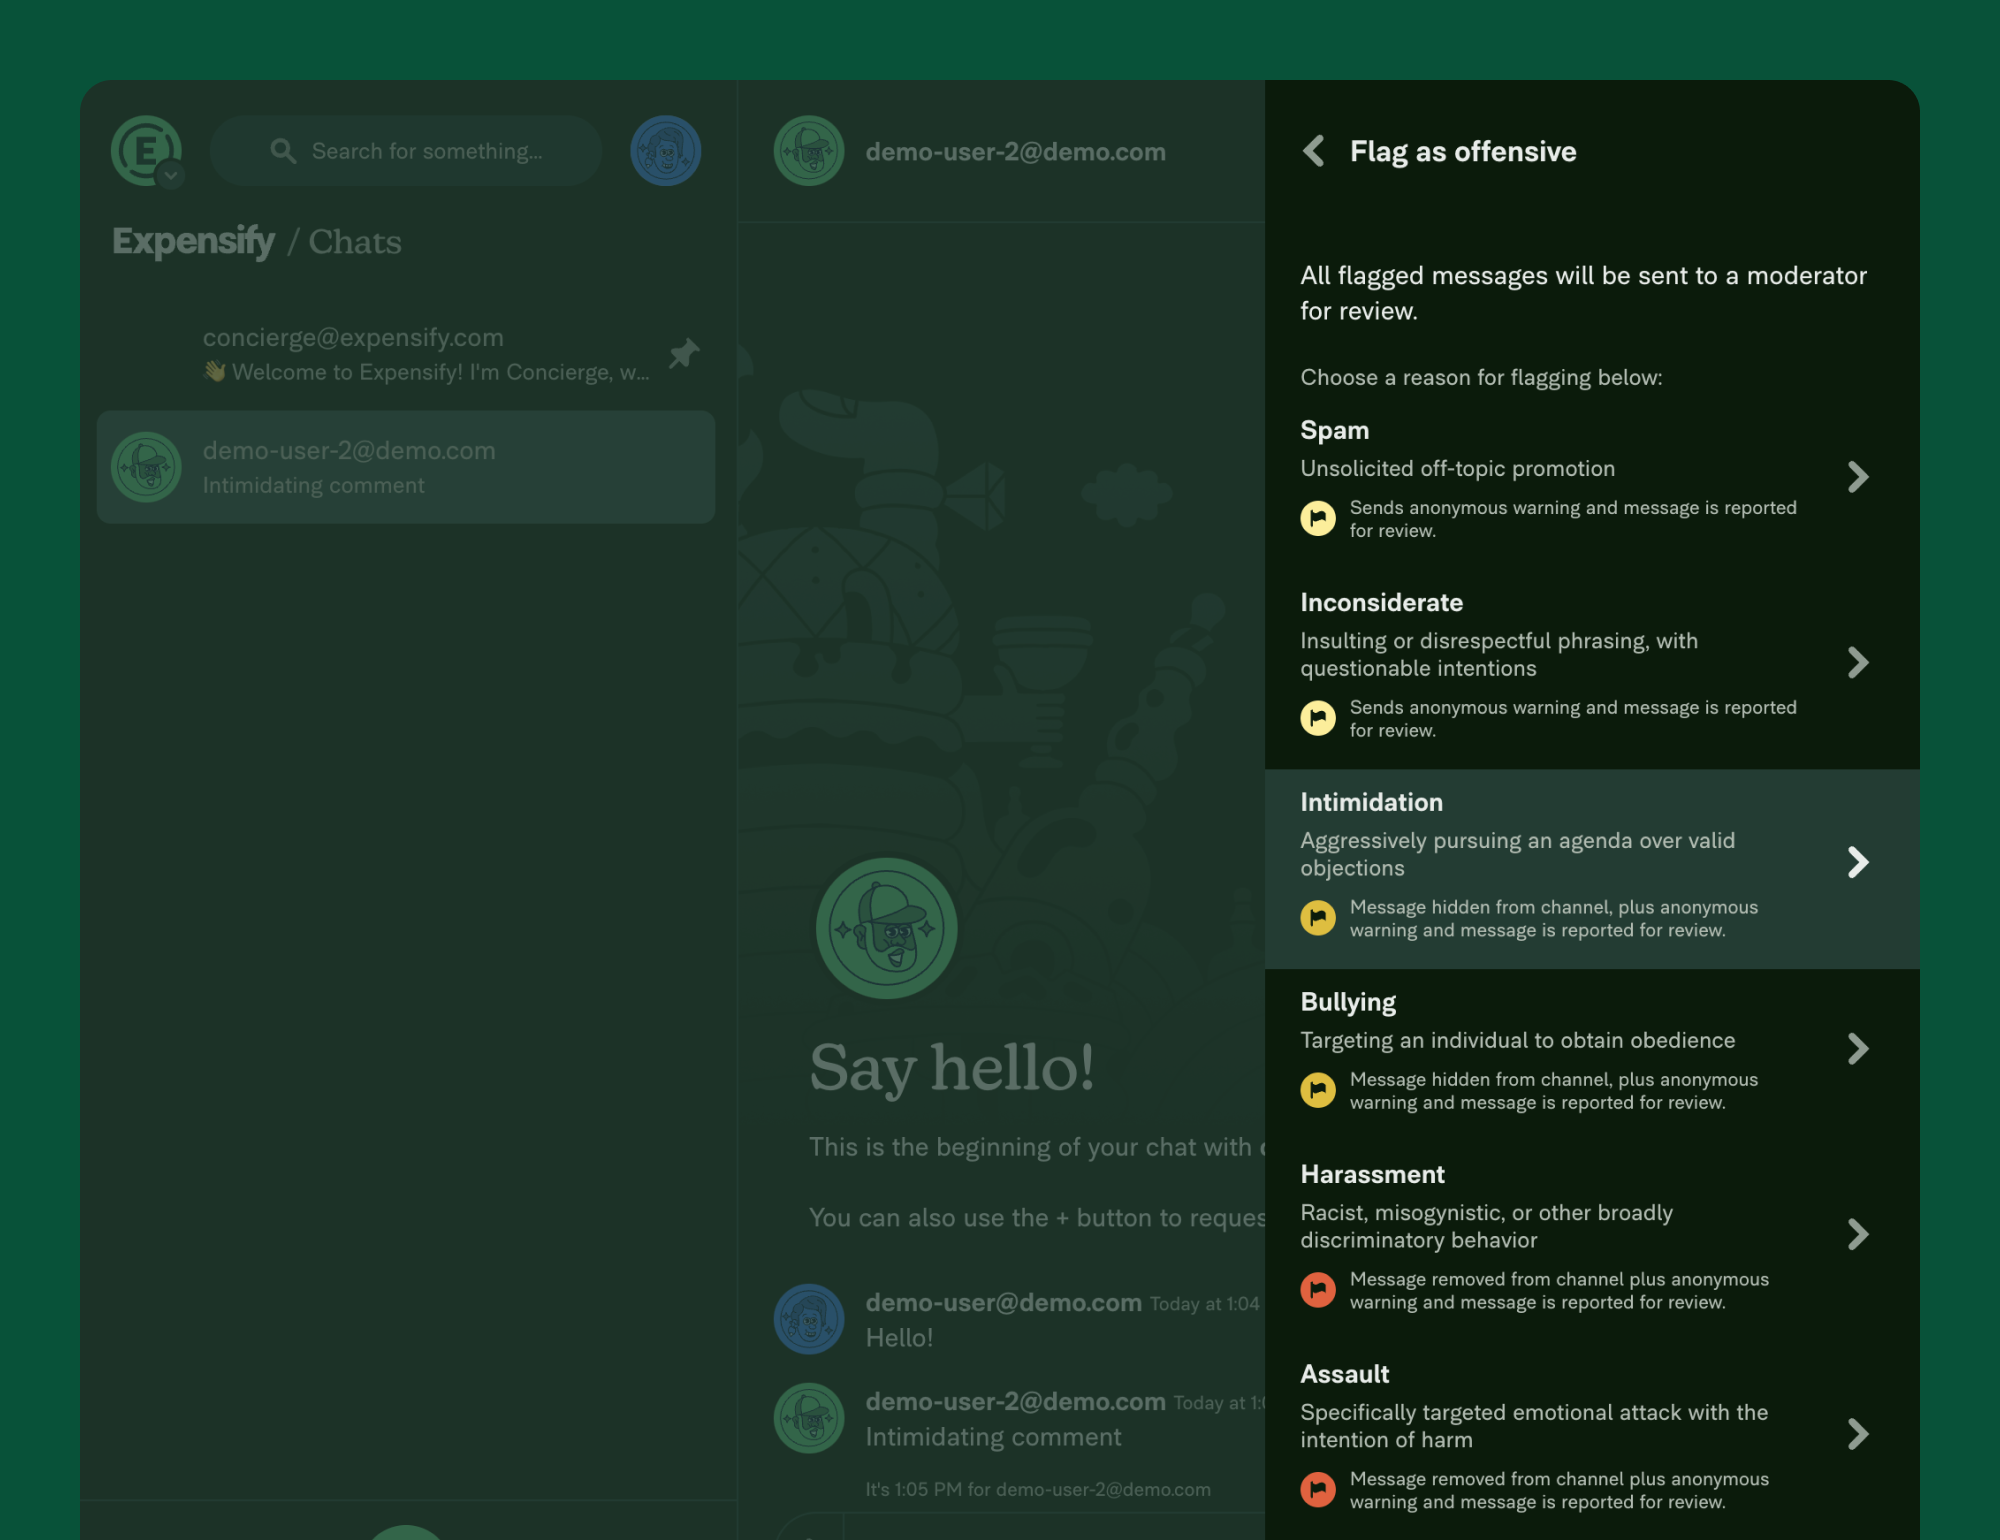Navigate back from Flag as offensive panel

(x=1316, y=149)
